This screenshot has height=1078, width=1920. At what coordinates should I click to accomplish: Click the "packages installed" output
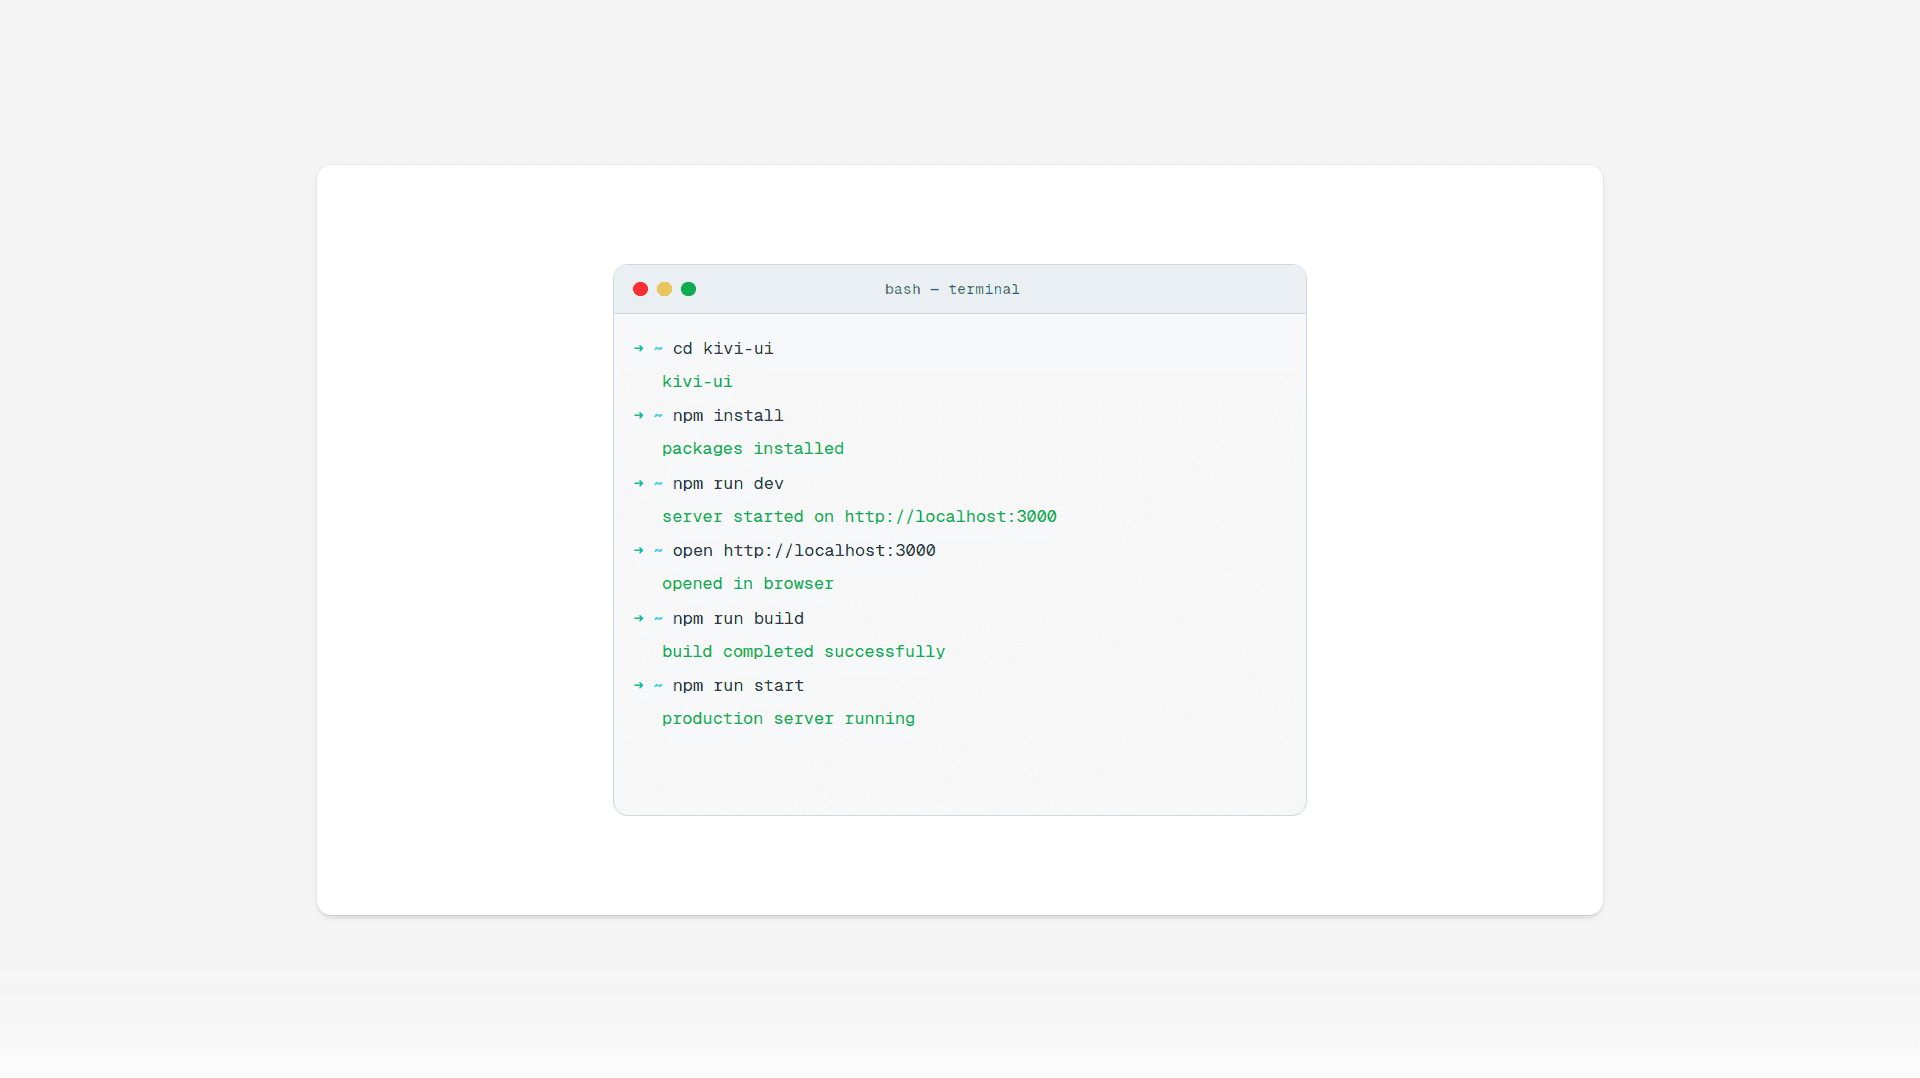pos(753,449)
